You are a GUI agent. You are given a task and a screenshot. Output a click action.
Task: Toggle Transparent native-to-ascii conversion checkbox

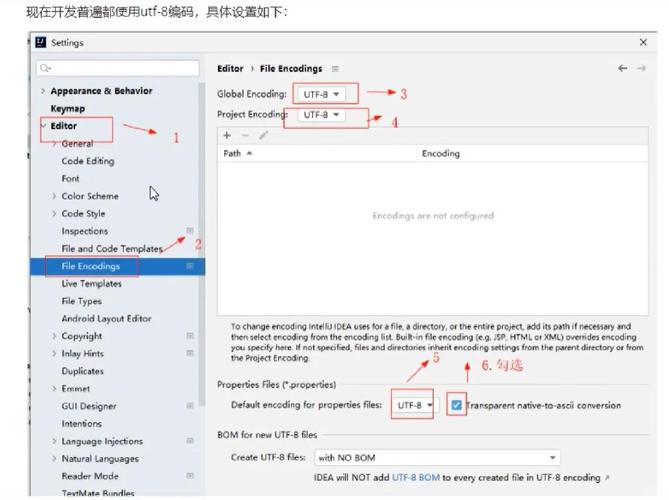point(456,405)
